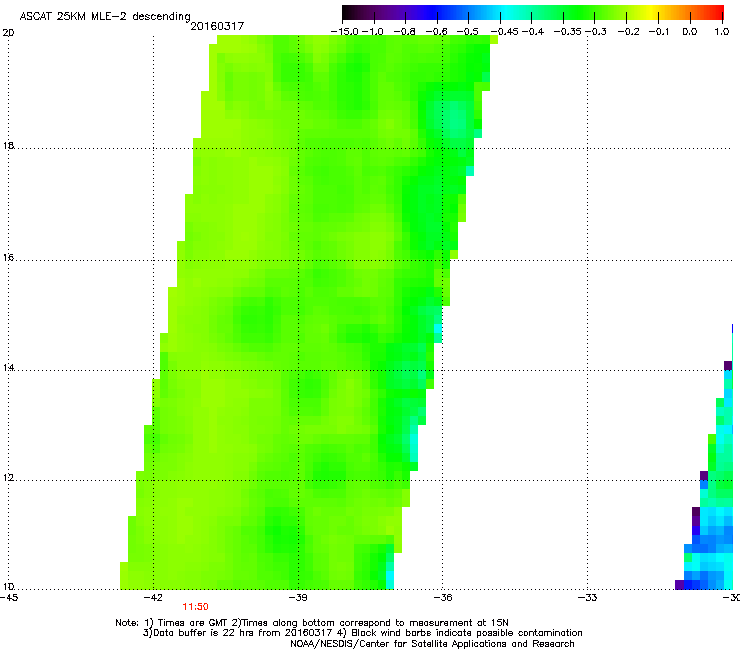The height and width of the screenshot is (650, 740).
Task: Click the latitude label 12
Action: tap(8, 477)
